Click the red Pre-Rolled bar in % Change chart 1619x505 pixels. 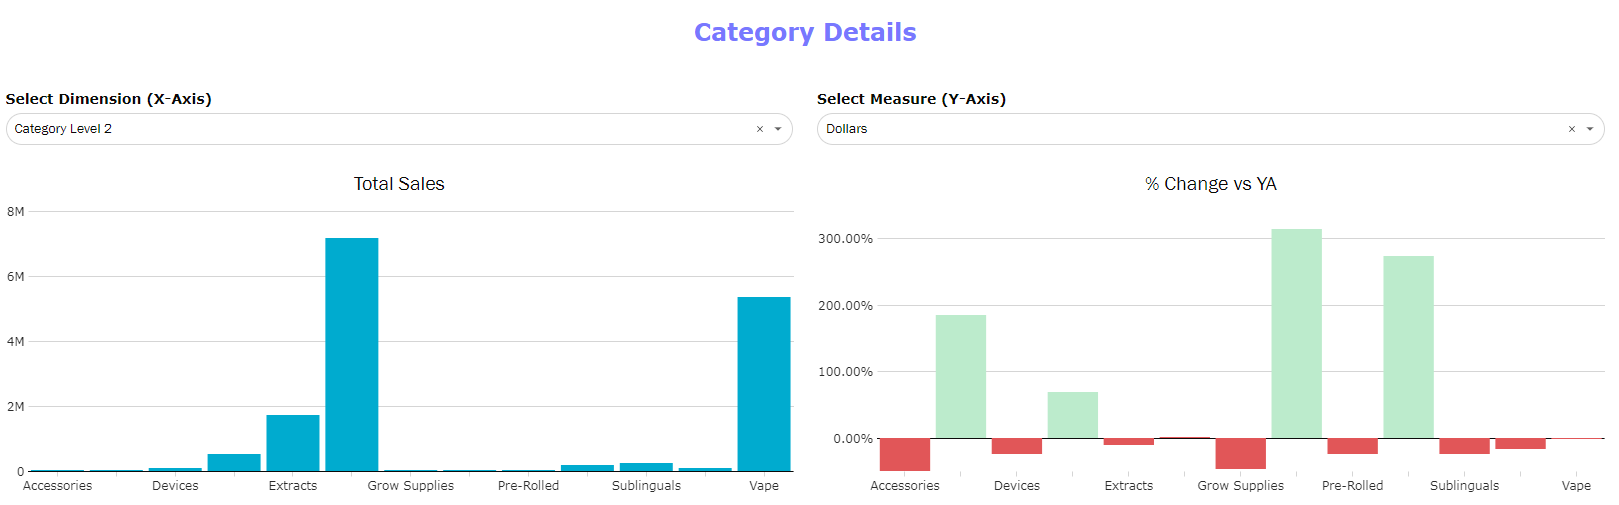[1352, 446]
